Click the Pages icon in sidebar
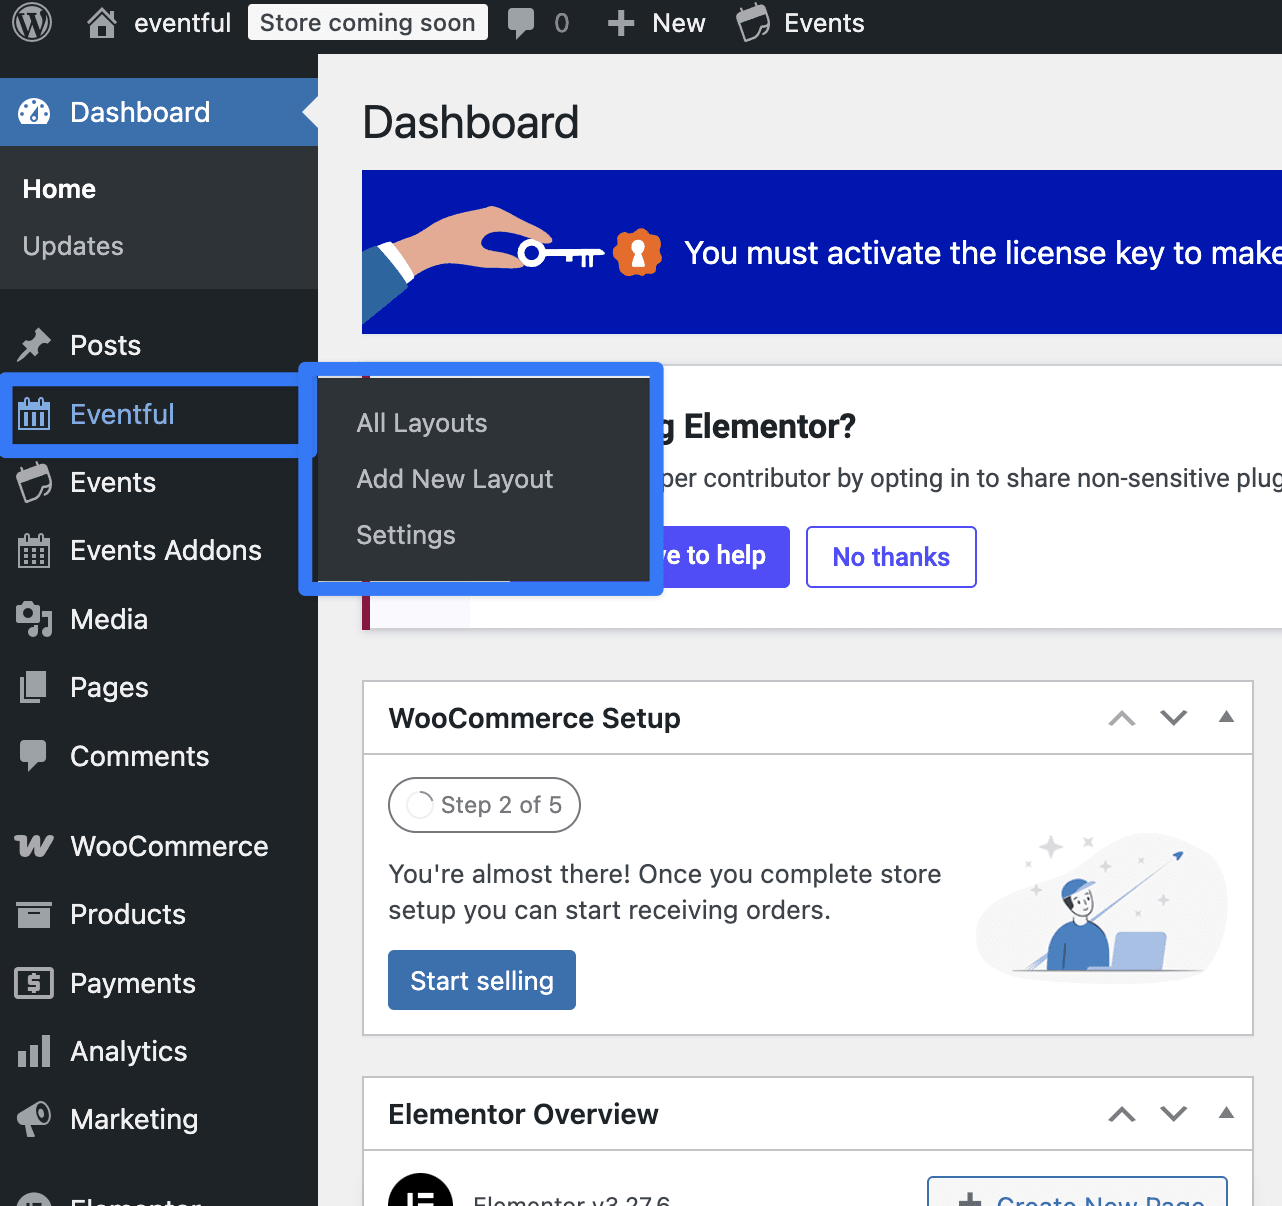 (x=34, y=687)
